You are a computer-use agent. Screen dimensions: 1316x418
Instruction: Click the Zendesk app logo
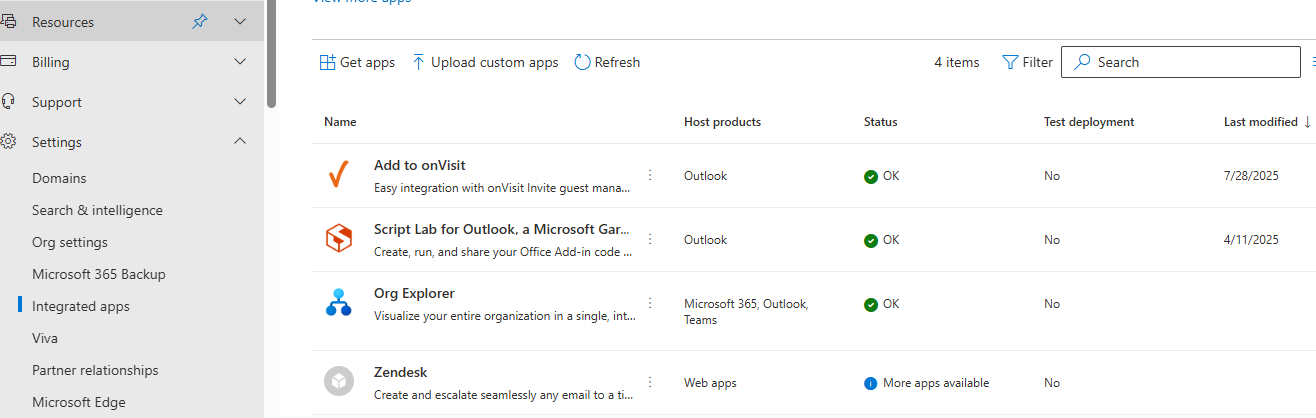coord(338,381)
